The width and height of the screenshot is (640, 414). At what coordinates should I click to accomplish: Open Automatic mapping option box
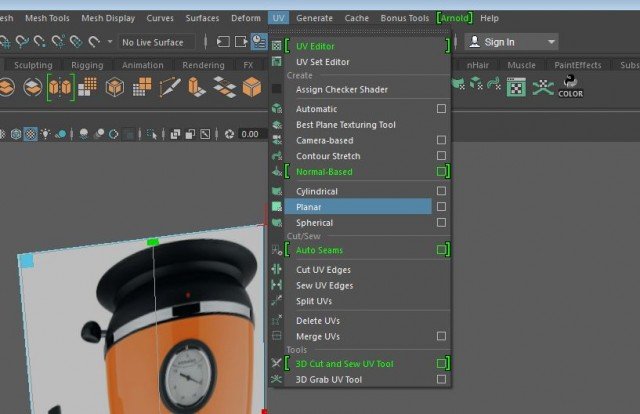click(x=441, y=109)
